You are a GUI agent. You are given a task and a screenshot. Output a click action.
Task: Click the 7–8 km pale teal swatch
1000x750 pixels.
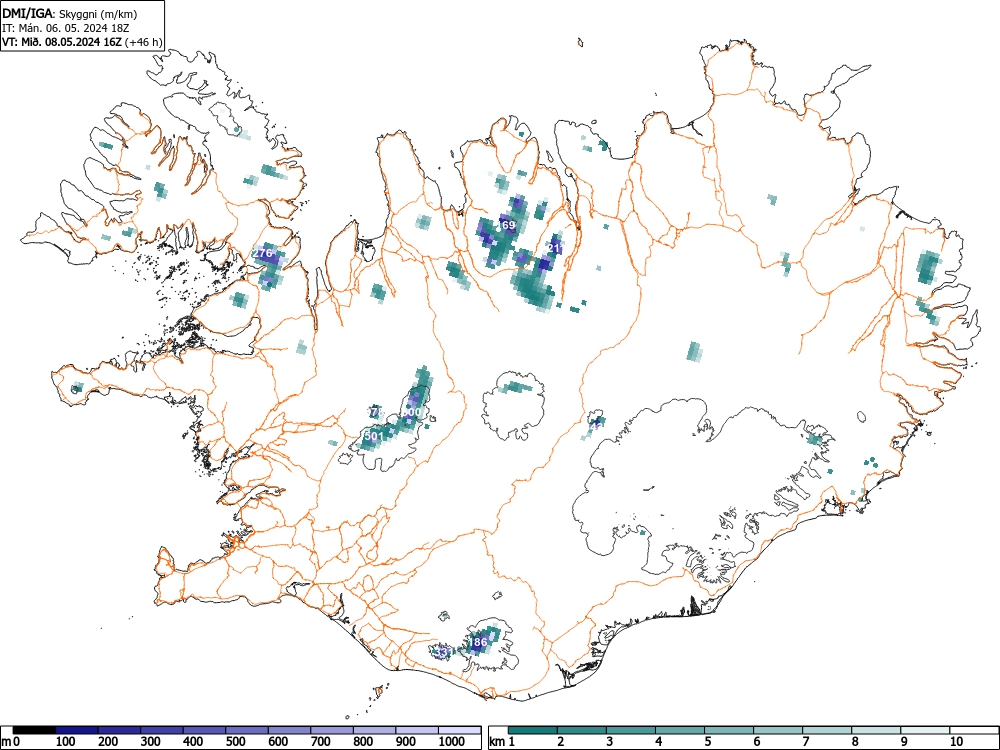827,730
